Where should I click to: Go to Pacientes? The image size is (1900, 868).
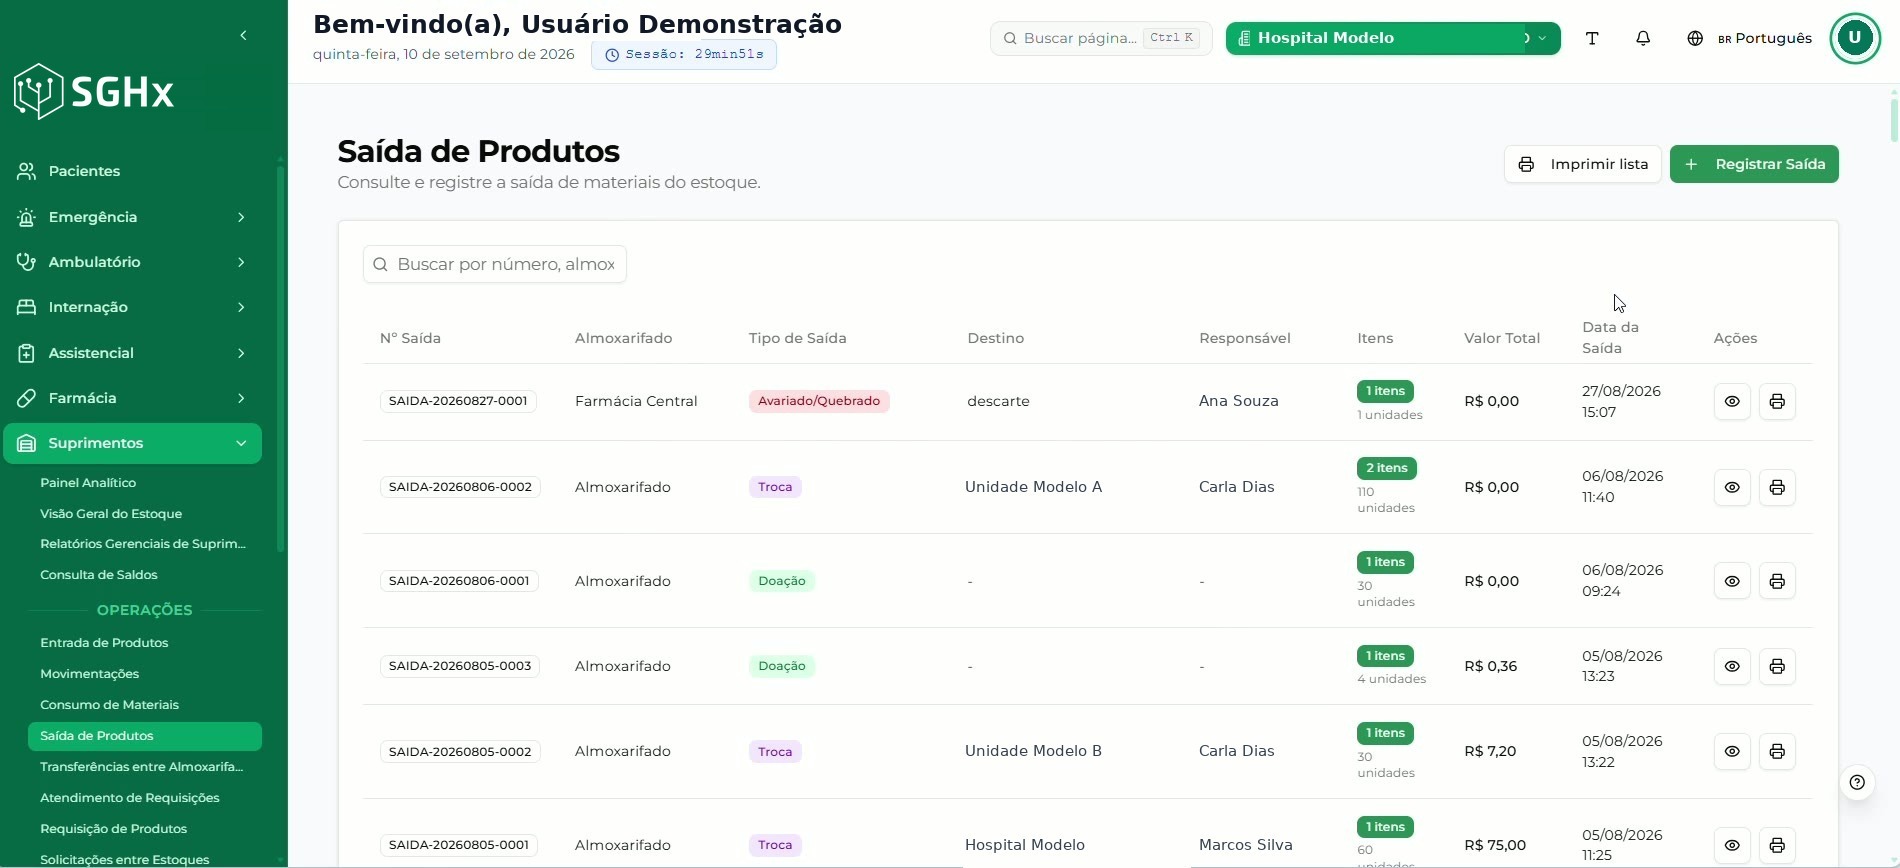132,171
